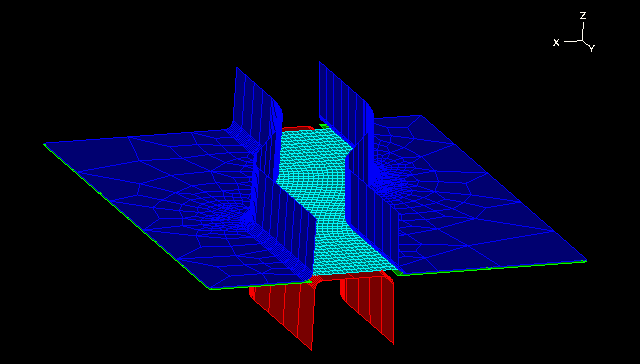Screen dimensions: 640x364
Task: Click the Z axis label on triad
Action: pos(583,16)
